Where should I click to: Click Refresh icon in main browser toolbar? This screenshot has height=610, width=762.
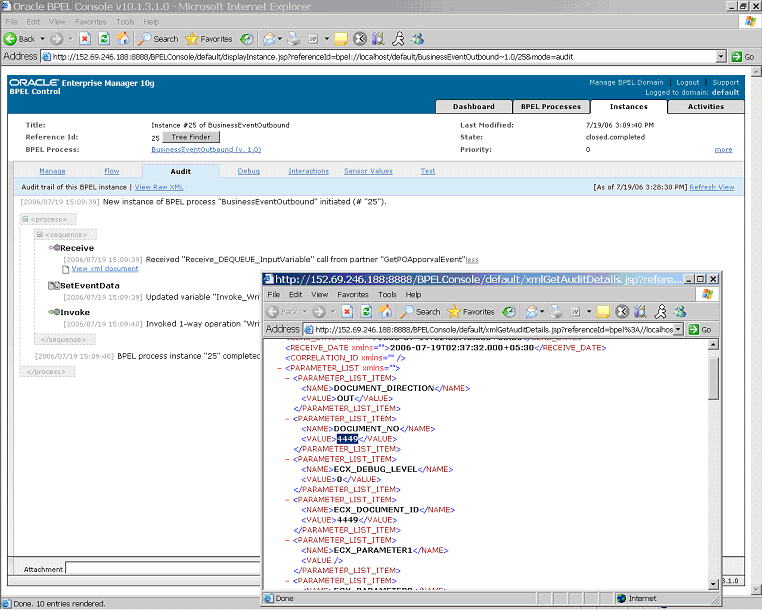tap(104, 39)
